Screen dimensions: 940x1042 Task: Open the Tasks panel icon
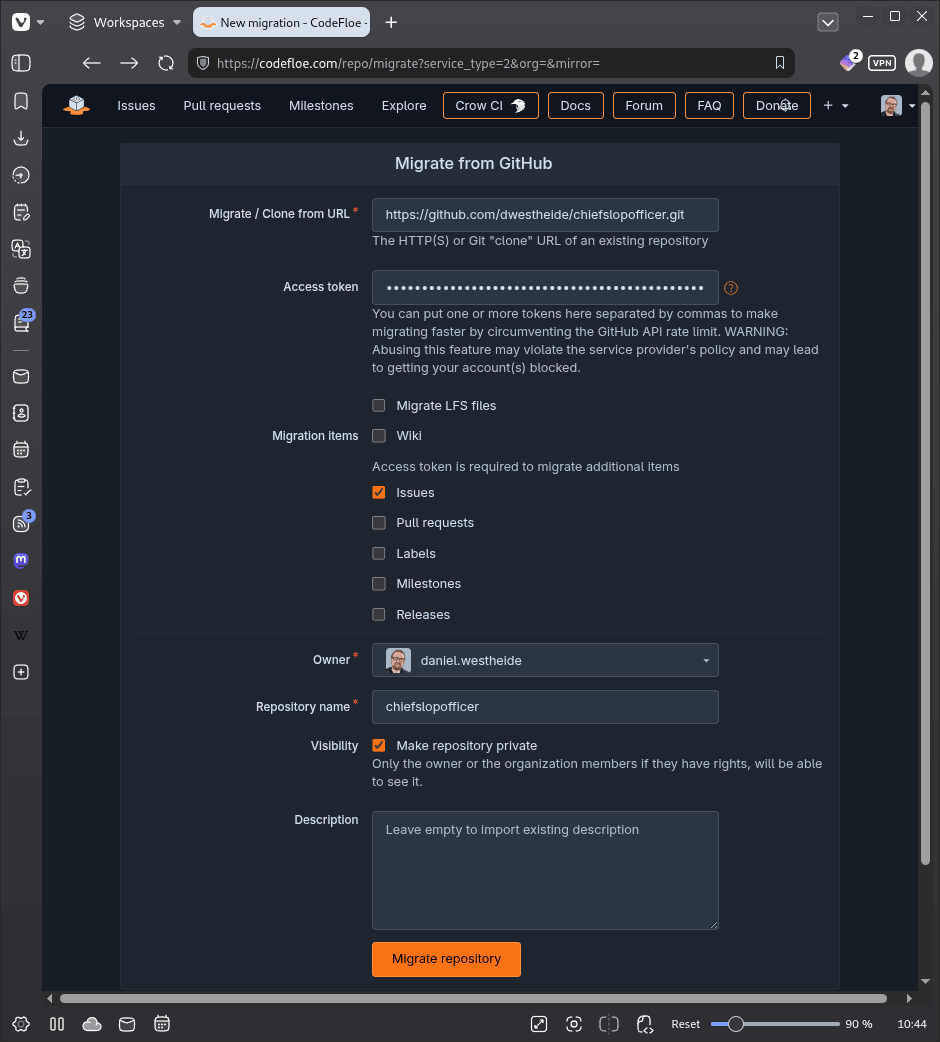click(21, 487)
